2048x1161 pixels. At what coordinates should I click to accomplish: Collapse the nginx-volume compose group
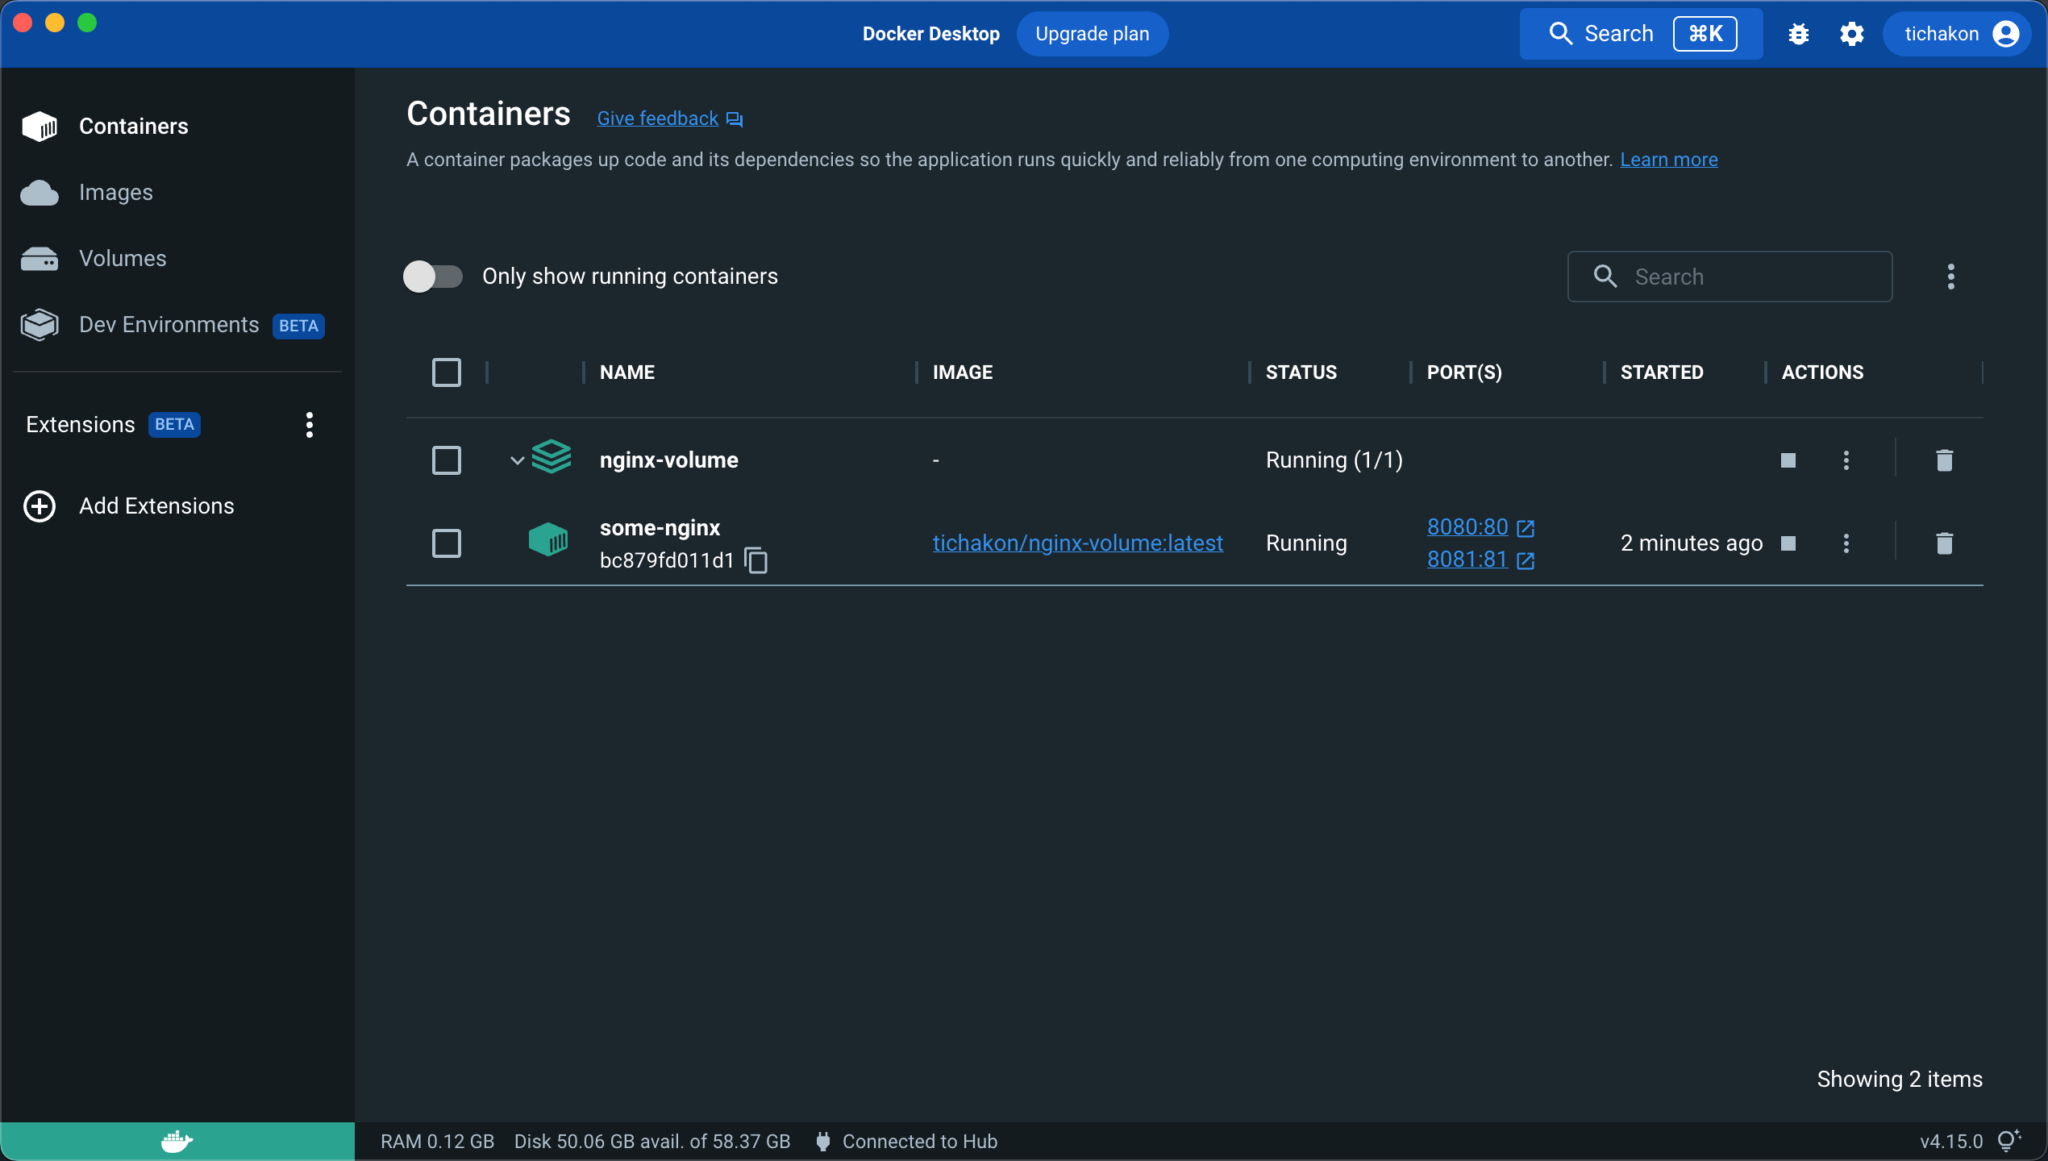[x=516, y=459]
